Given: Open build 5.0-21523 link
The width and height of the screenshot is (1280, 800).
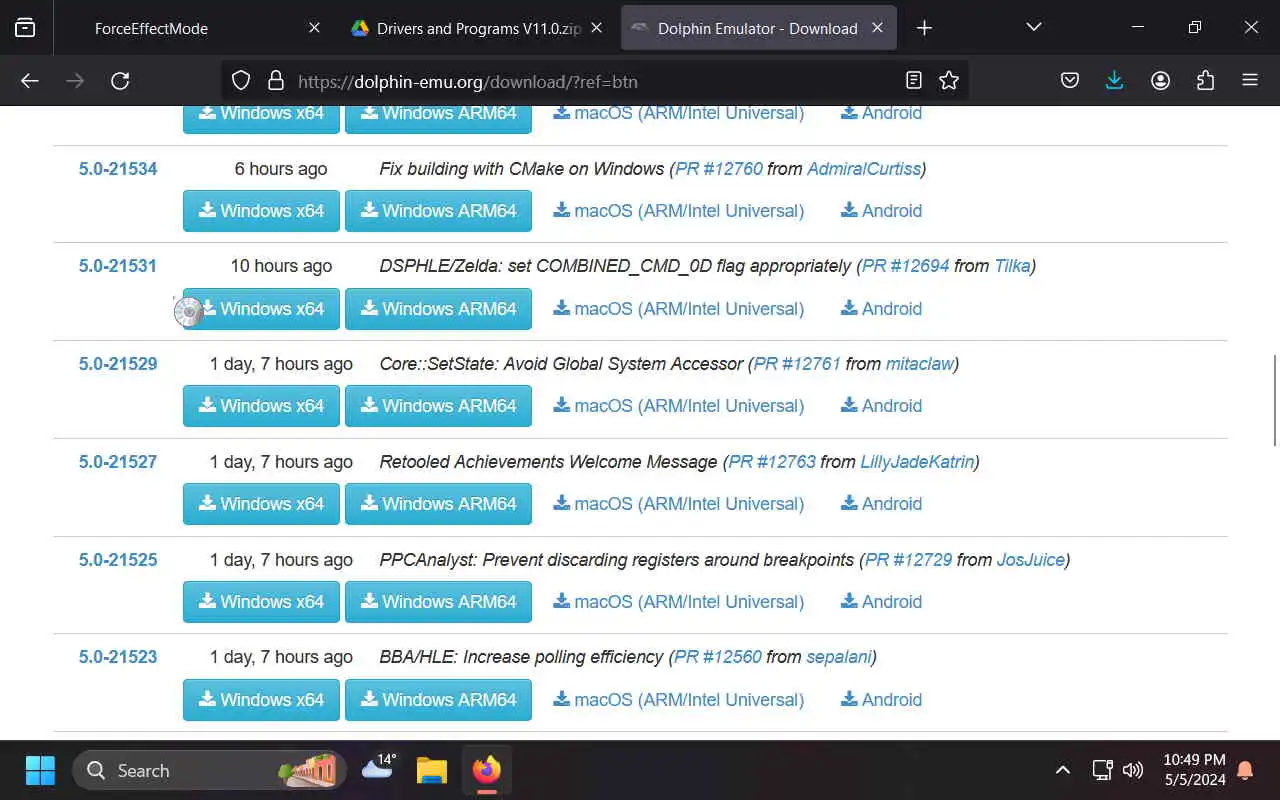Looking at the screenshot, I should pos(118,657).
